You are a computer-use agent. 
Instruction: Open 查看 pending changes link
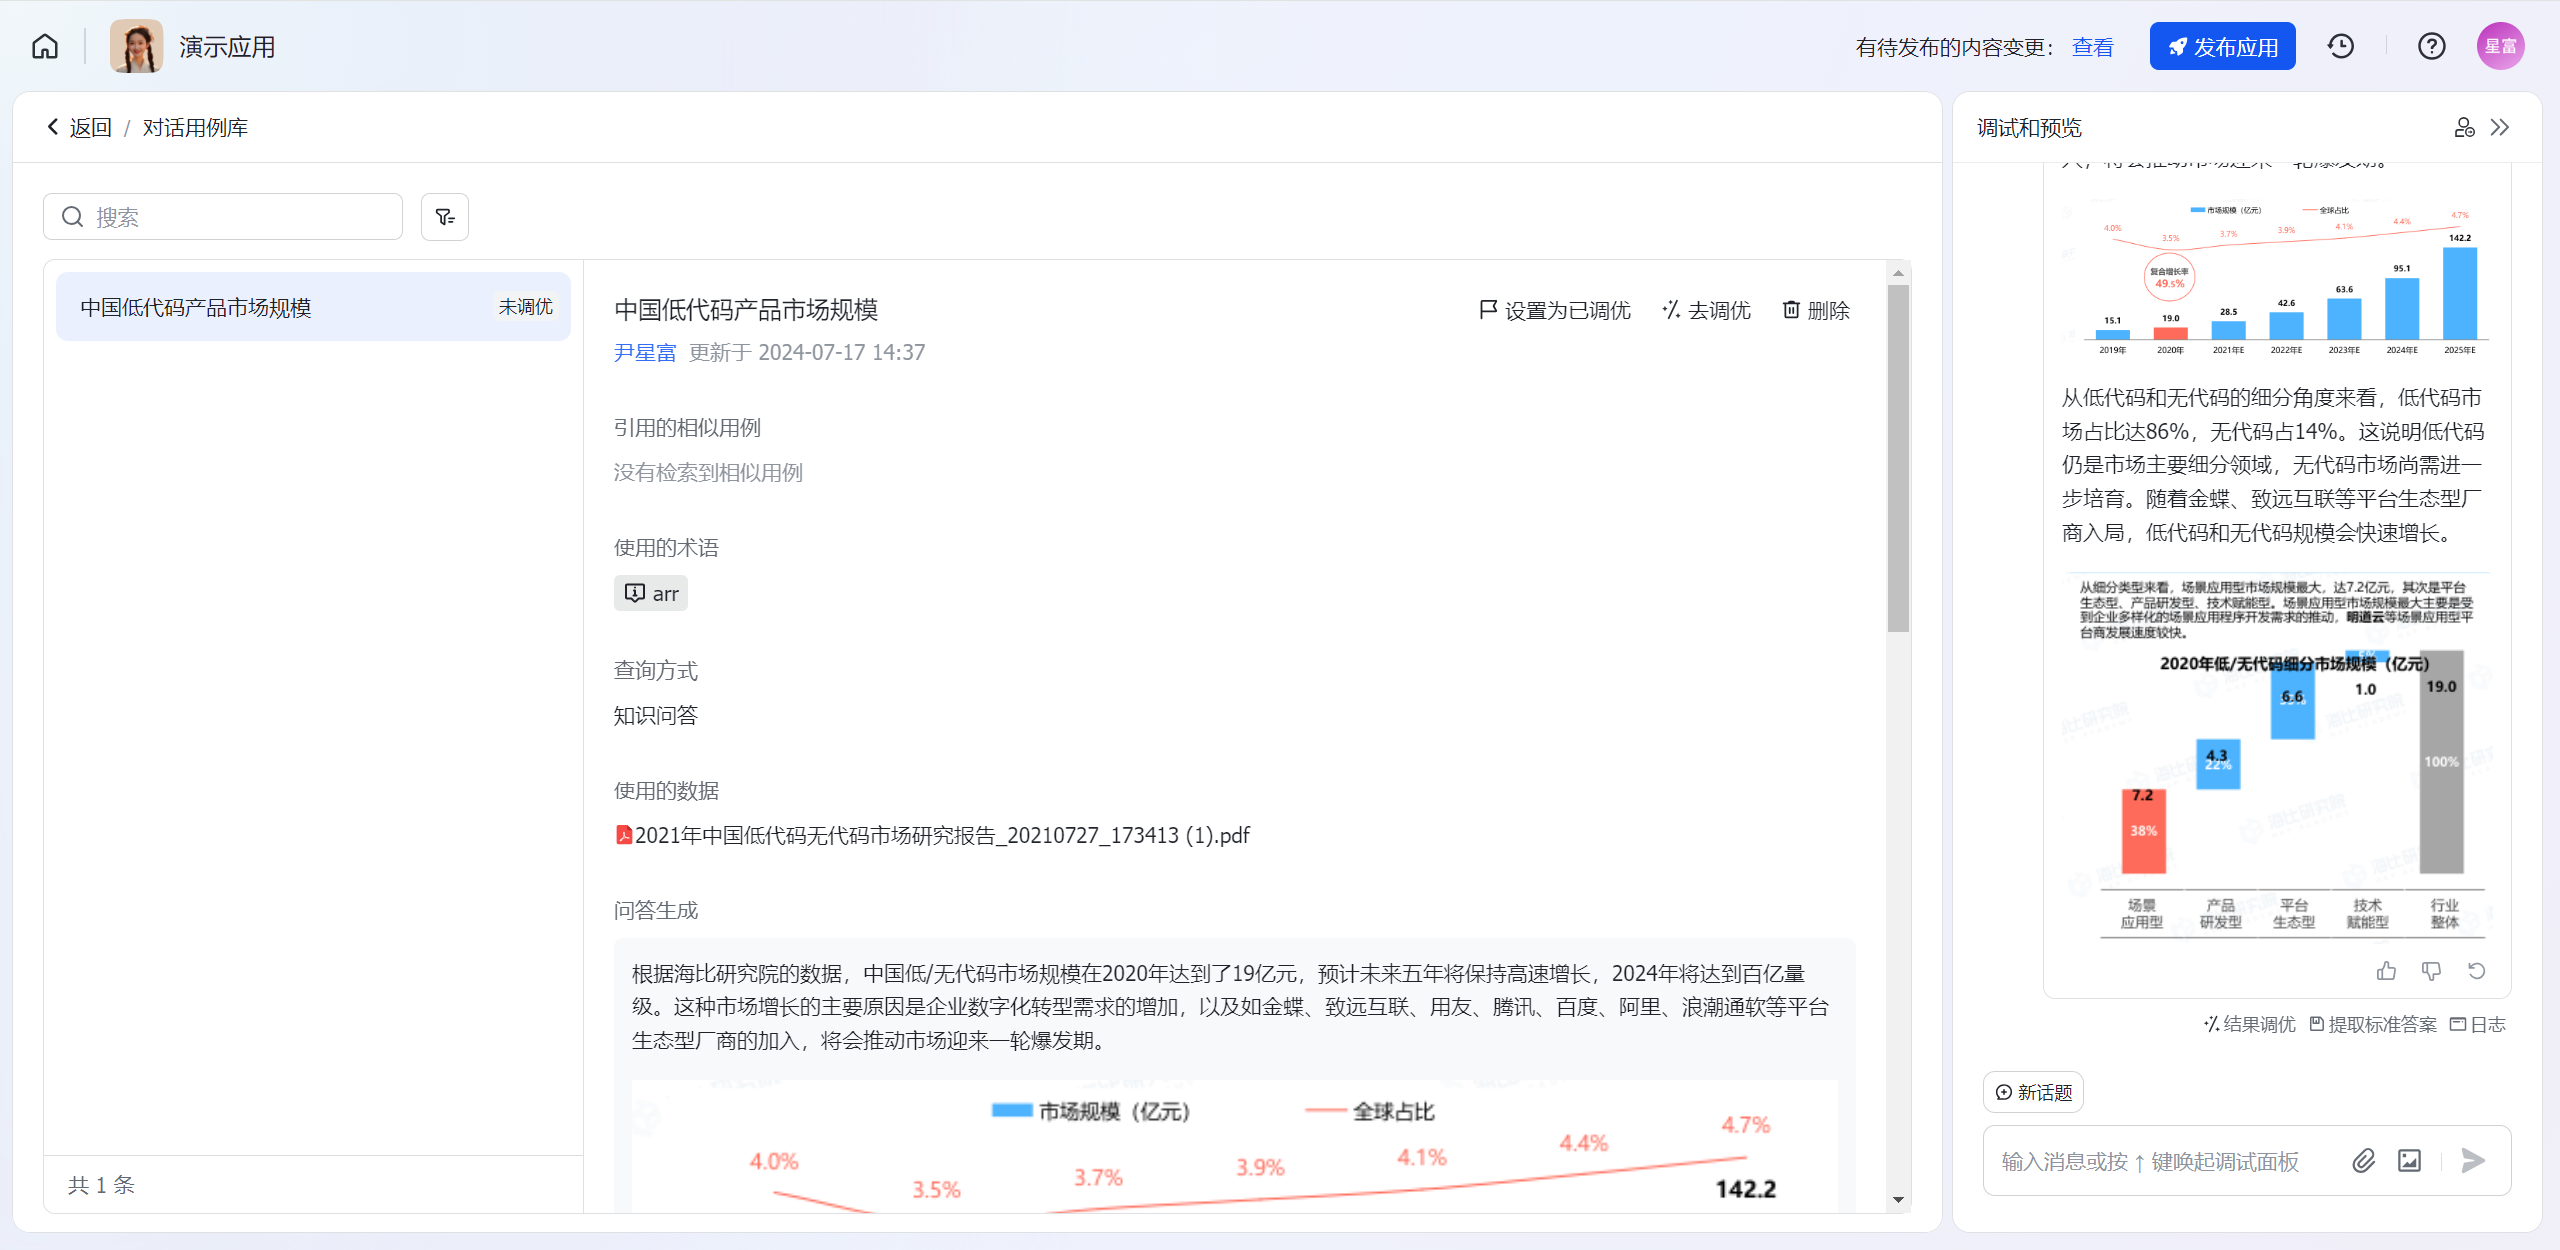coord(2093,47)
